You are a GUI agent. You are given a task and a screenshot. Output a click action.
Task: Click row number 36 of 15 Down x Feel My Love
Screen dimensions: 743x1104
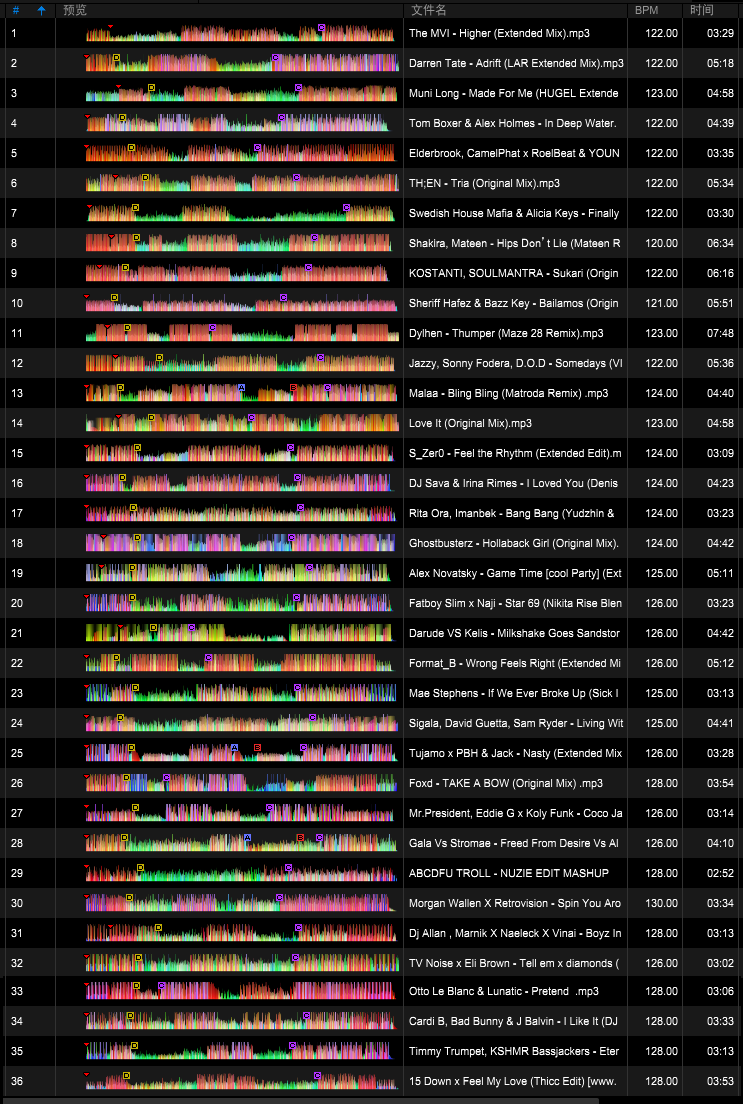click(x=17, y=1081)
